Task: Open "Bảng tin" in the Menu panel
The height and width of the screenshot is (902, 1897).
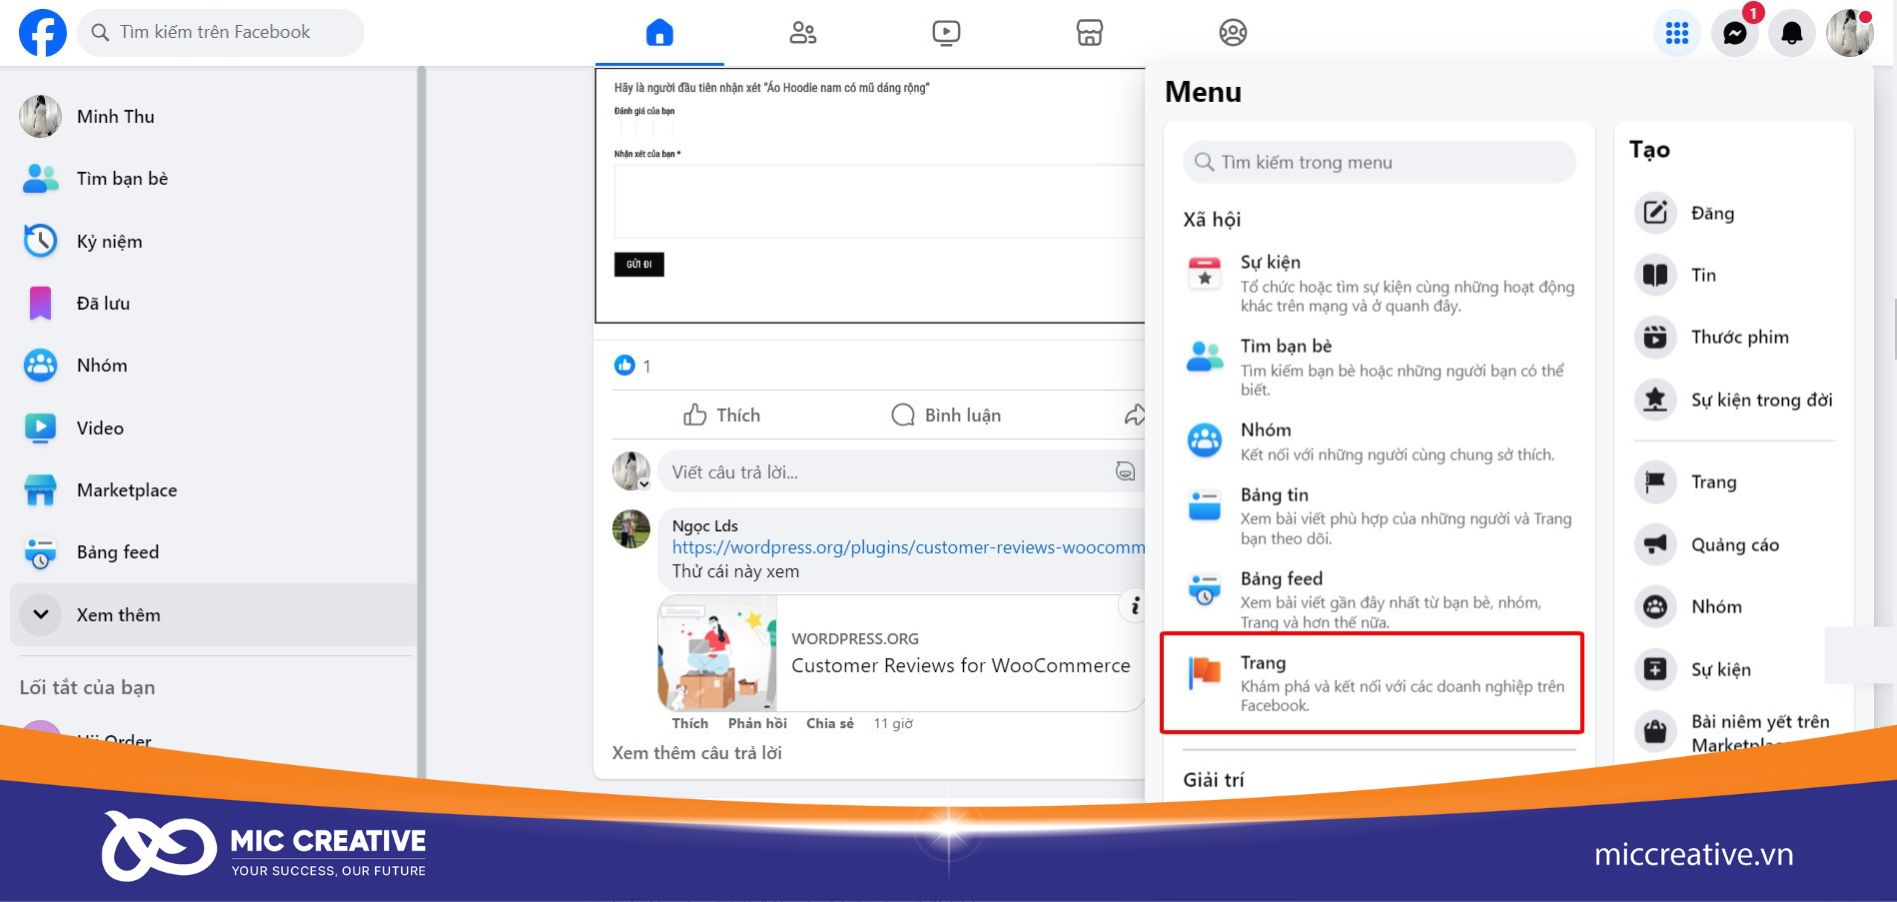Action: coord(1379,515)
